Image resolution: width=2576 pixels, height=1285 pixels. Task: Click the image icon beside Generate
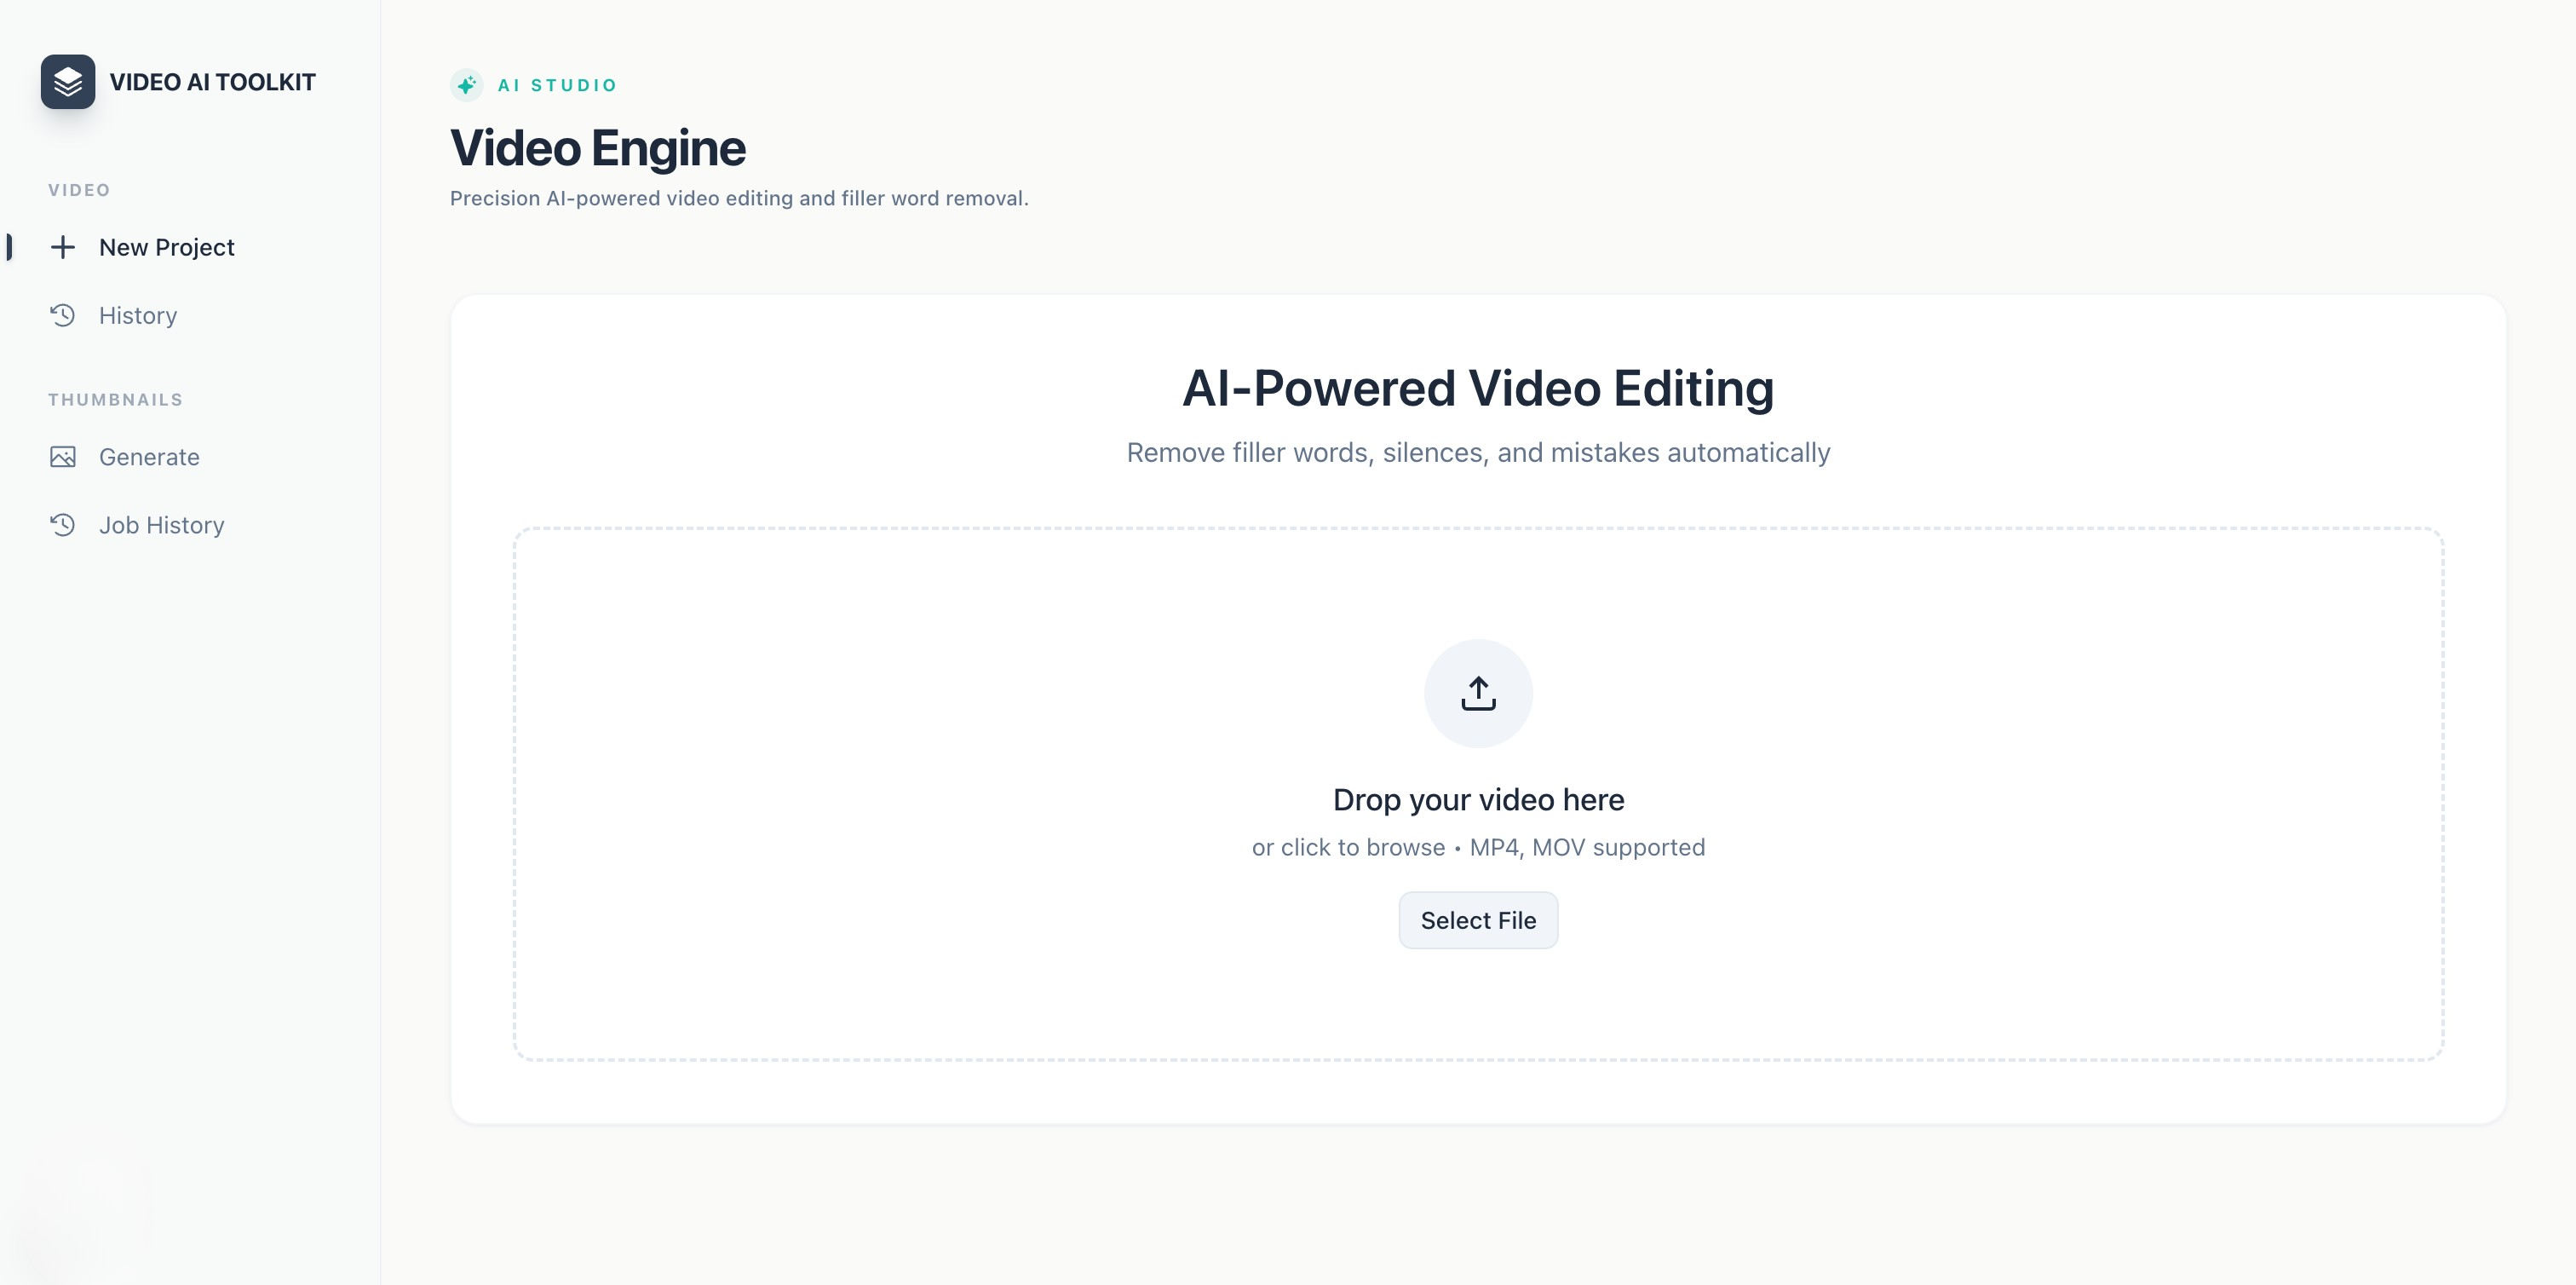click(x=62, y=457)
